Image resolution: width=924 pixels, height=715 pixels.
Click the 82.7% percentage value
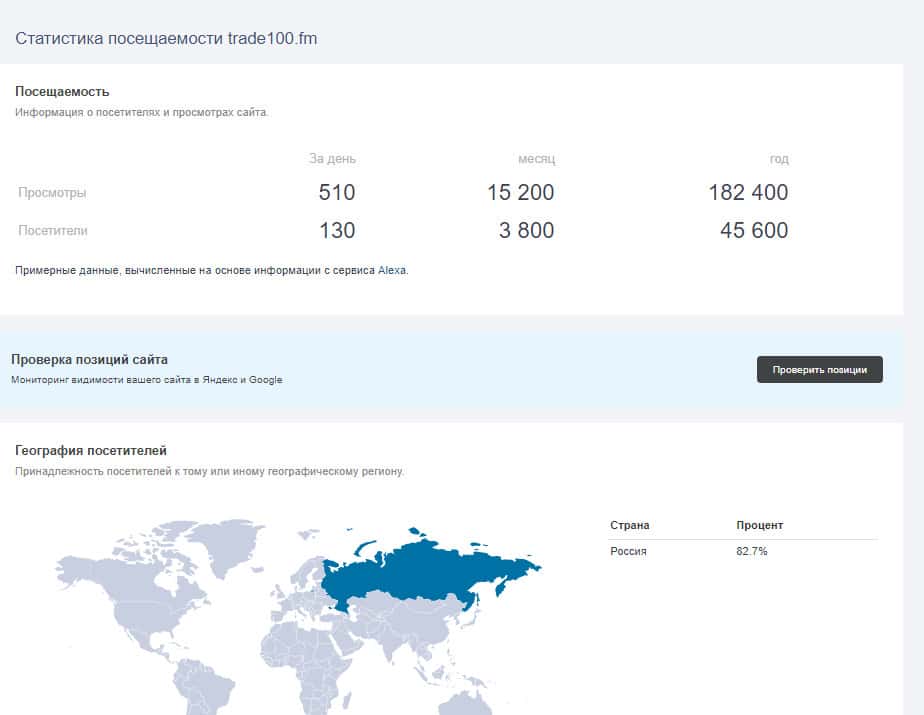(x=751, y=552)
